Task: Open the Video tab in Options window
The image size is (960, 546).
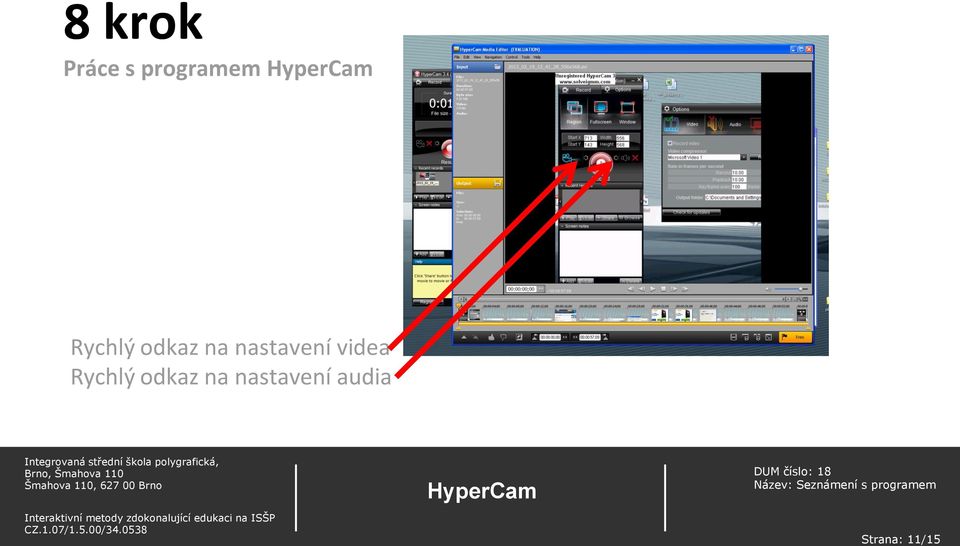Action: point(684,124)
